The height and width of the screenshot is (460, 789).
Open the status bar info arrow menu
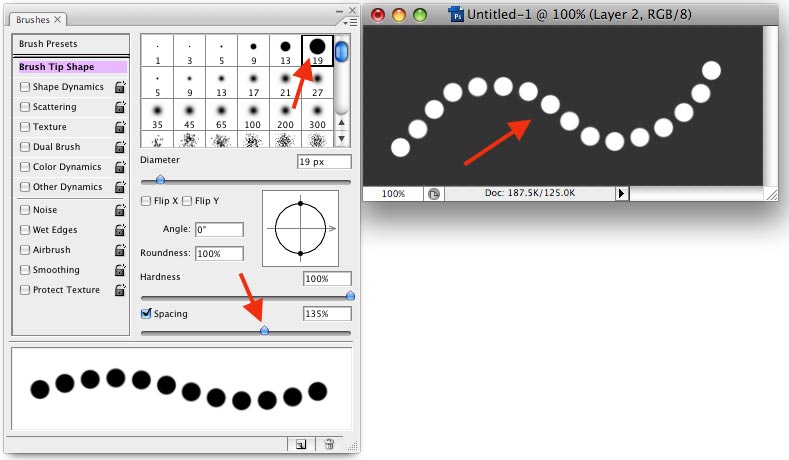click(621, 193)
